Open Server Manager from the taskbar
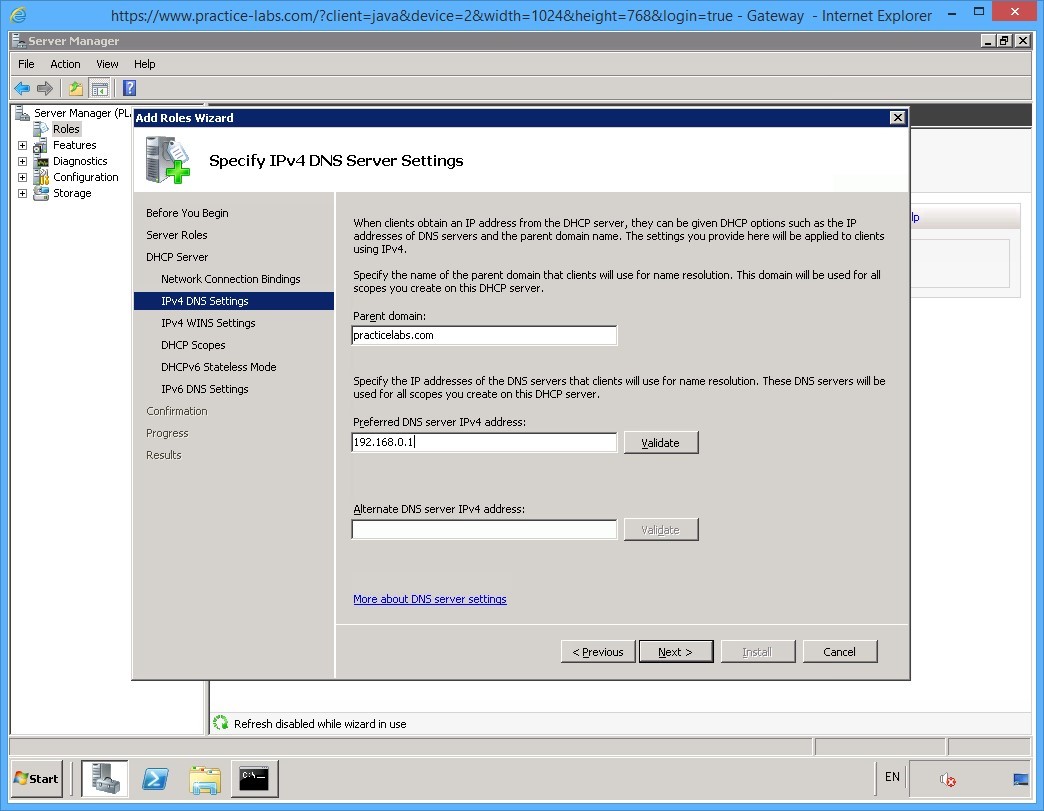1044x811 pixels. tap(105, 779)
